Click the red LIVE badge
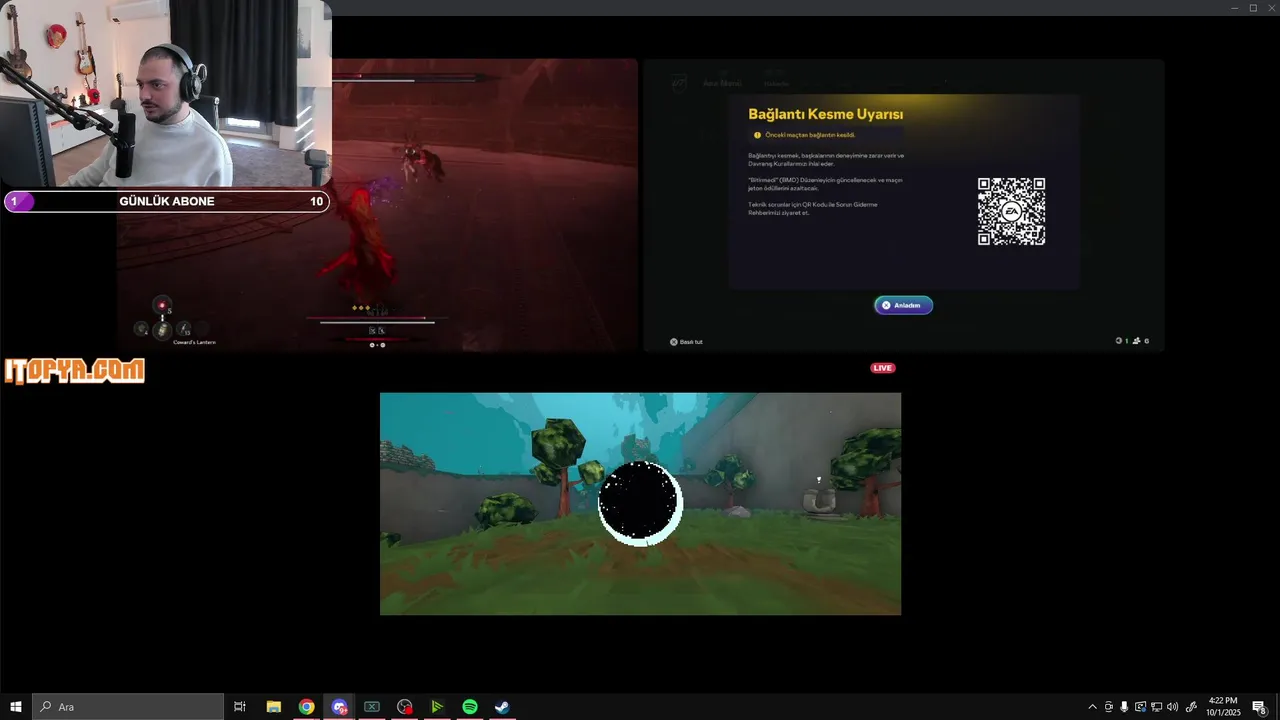 (882, 368)
